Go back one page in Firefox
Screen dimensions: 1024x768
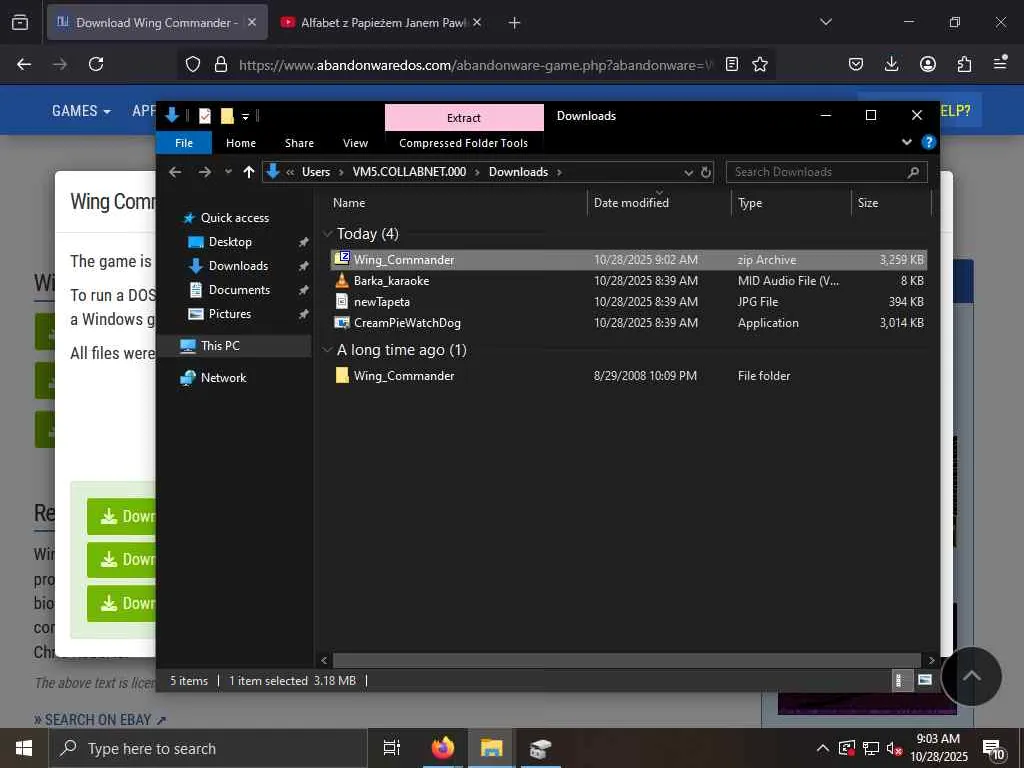point(24,64)
